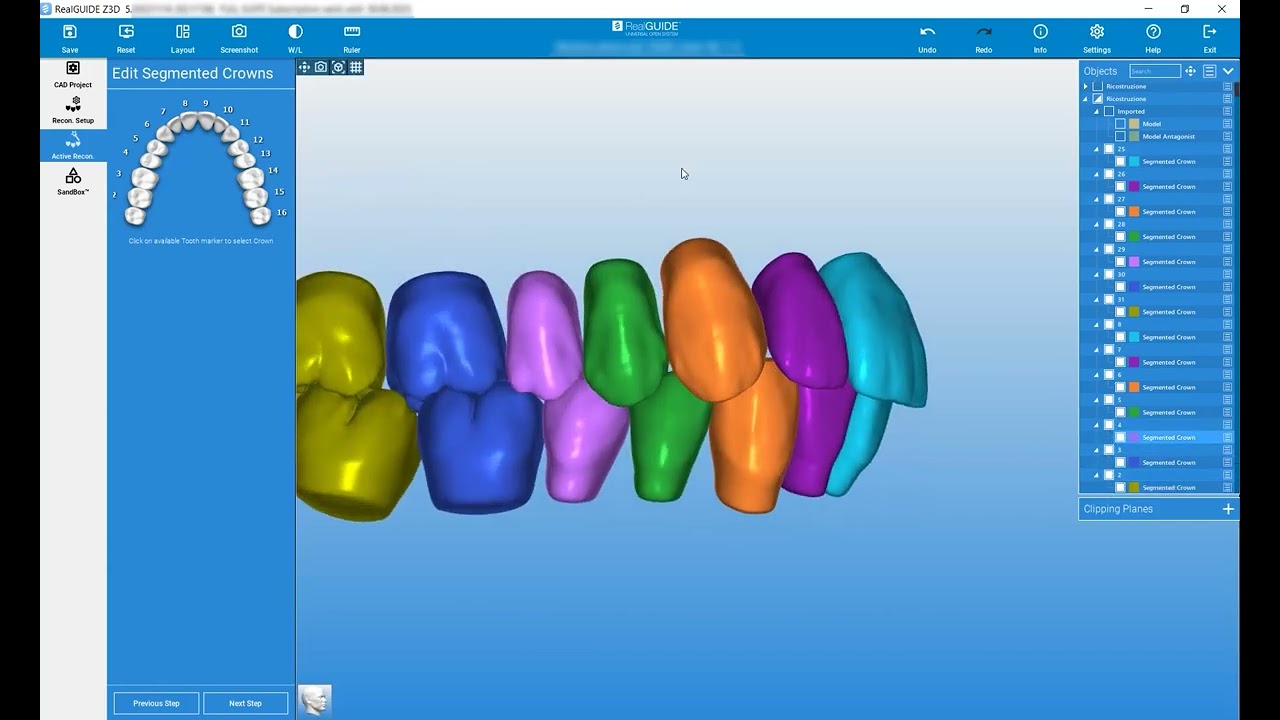Collapse tree node 31
The height and width of the screenshot is (720, 1280).
point(1097,299)
